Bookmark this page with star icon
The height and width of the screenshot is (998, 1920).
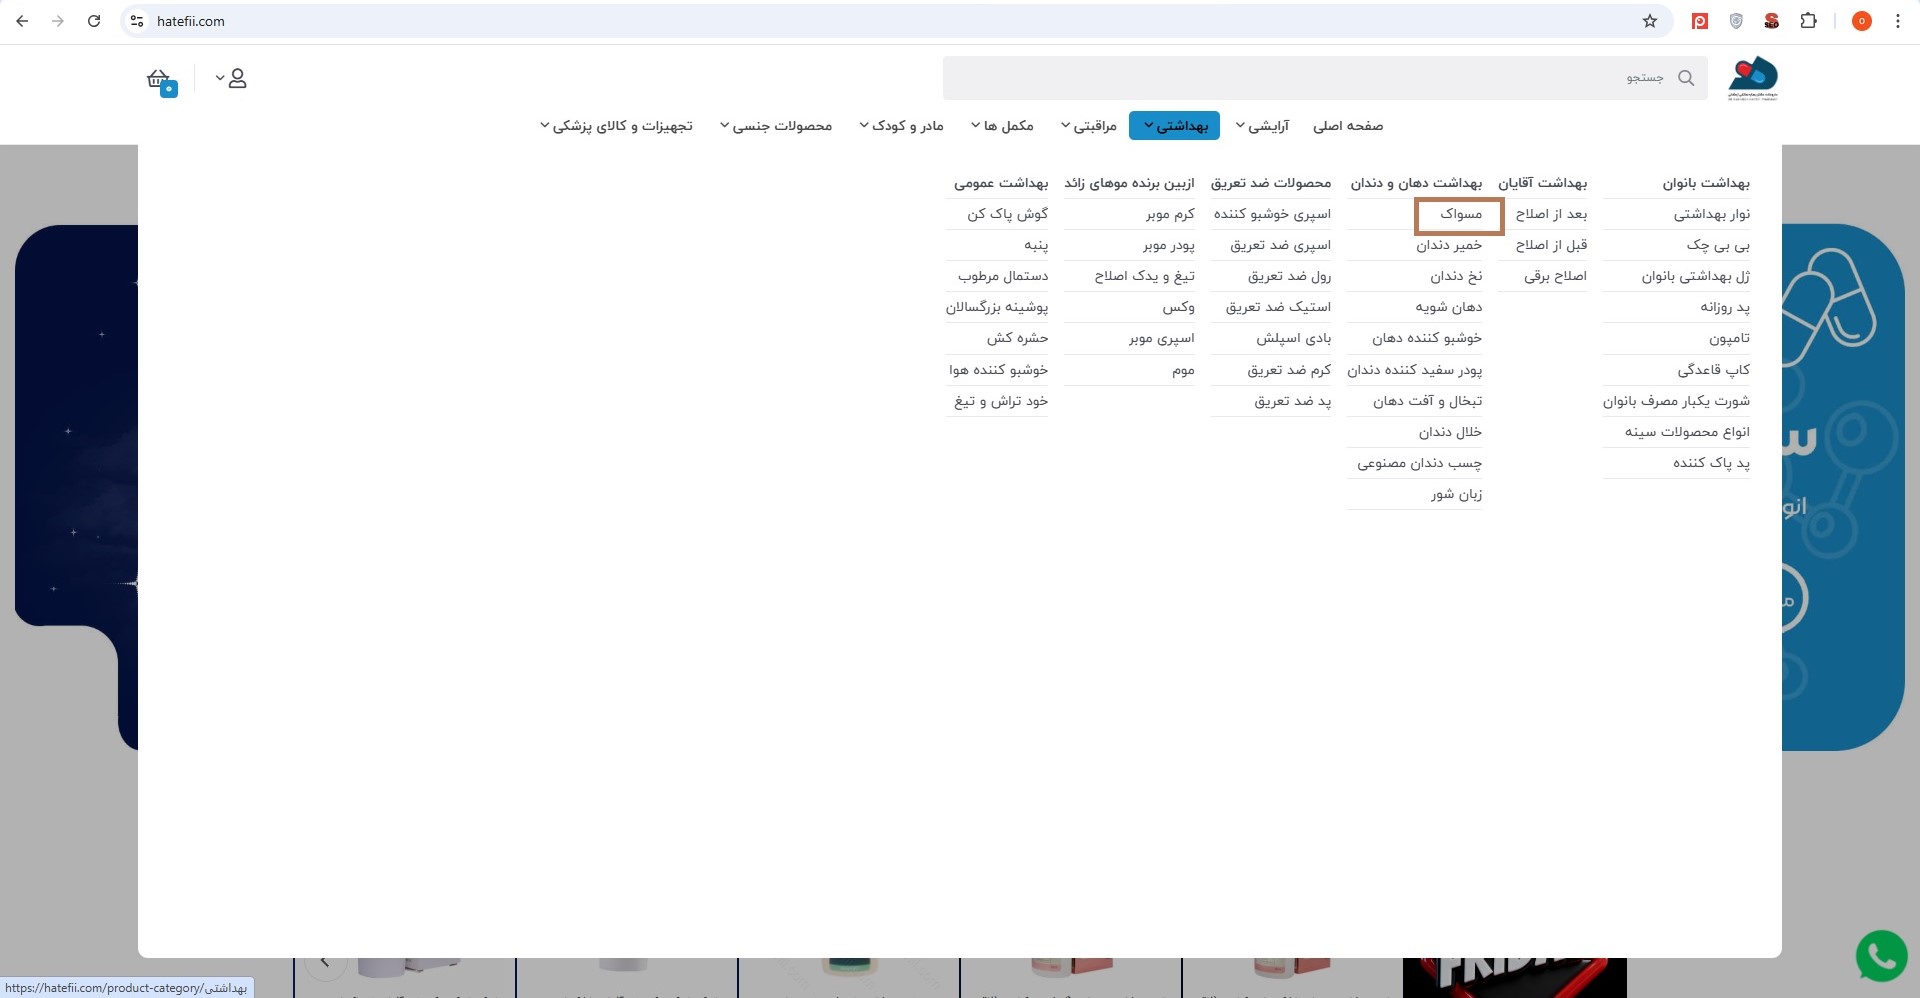(x=1650, y=21)
